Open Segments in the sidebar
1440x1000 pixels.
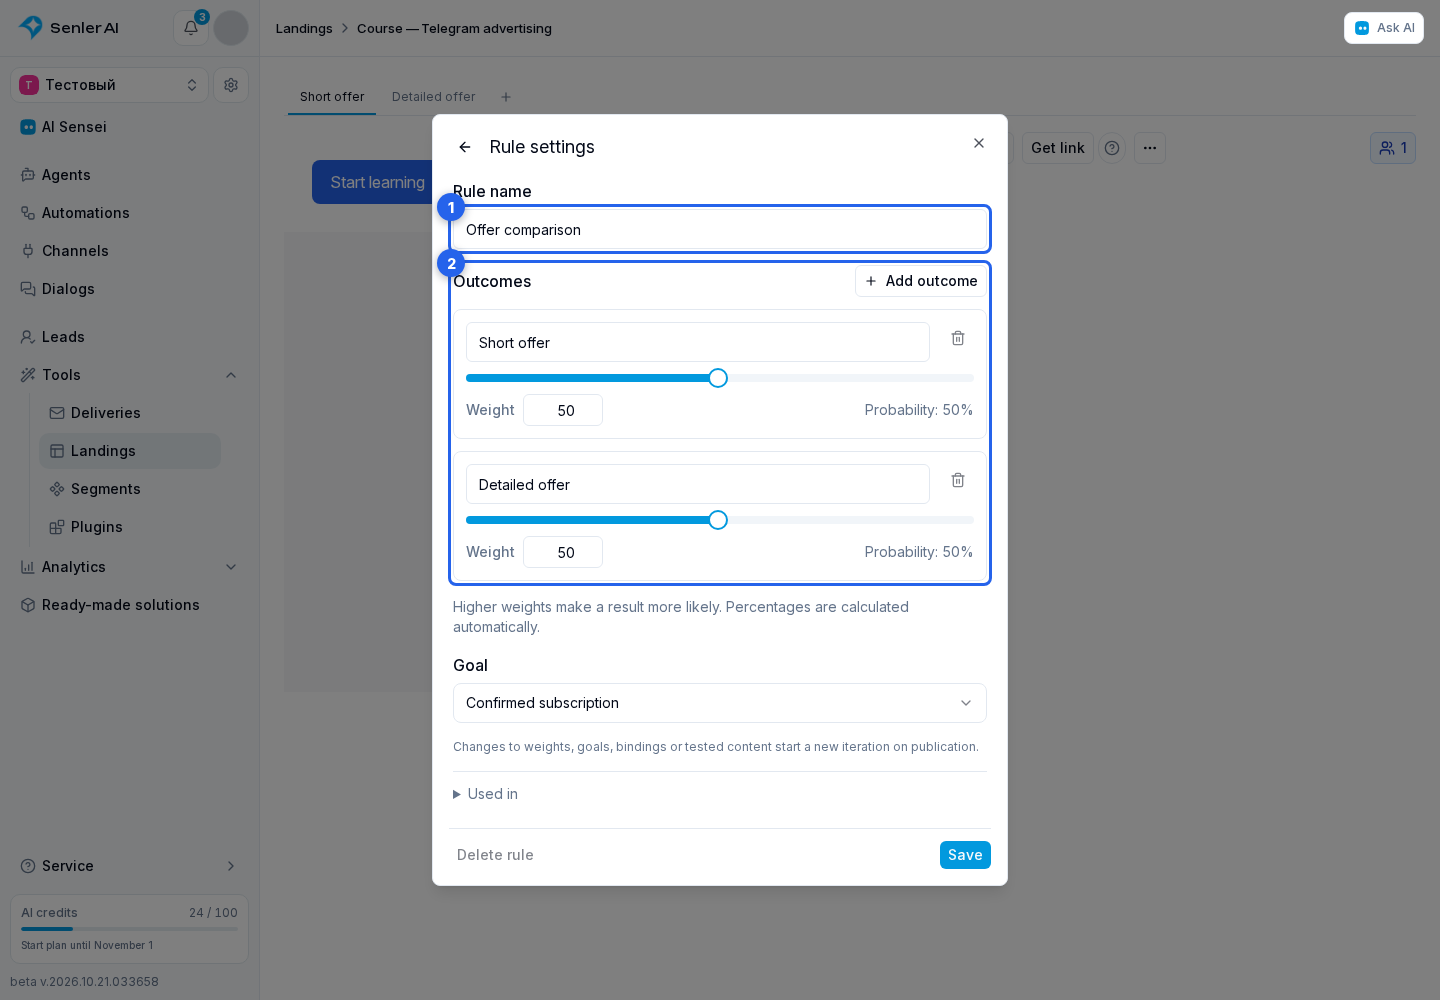130,489
